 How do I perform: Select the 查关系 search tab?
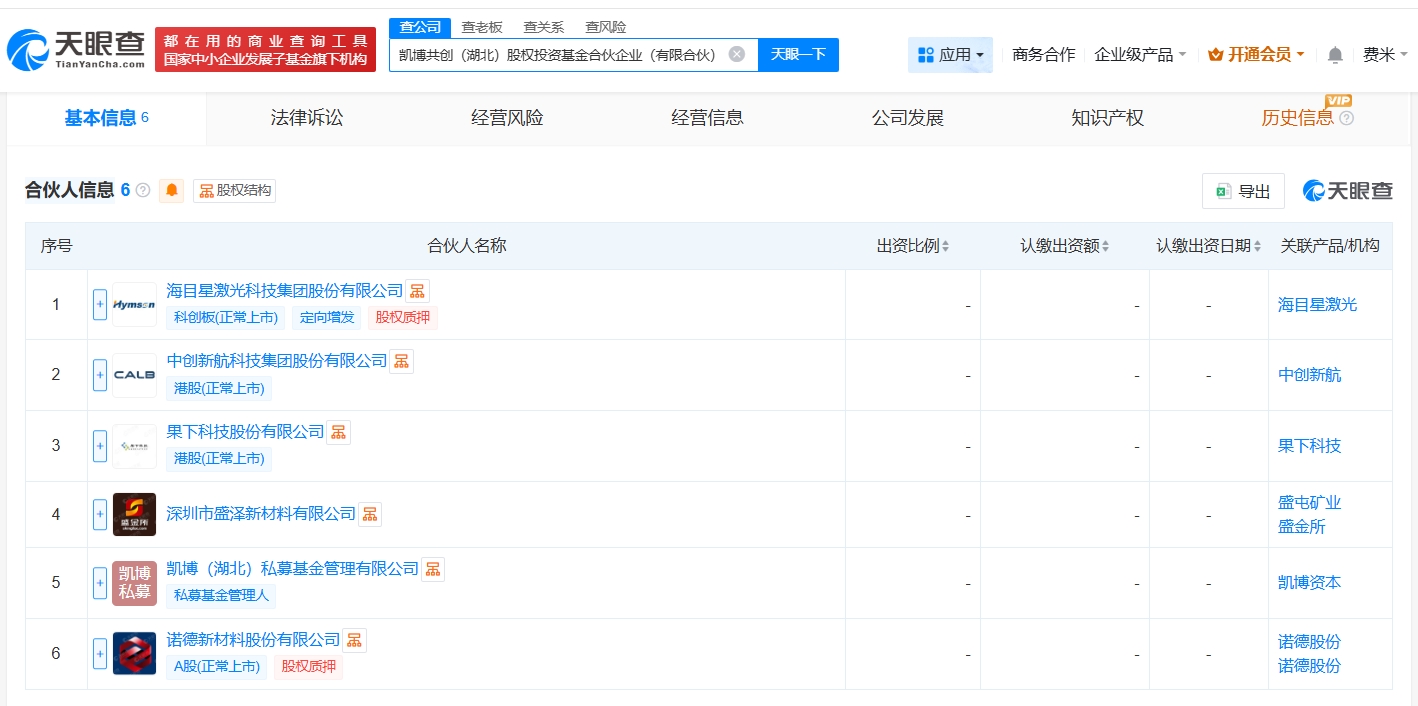[544, 27]
